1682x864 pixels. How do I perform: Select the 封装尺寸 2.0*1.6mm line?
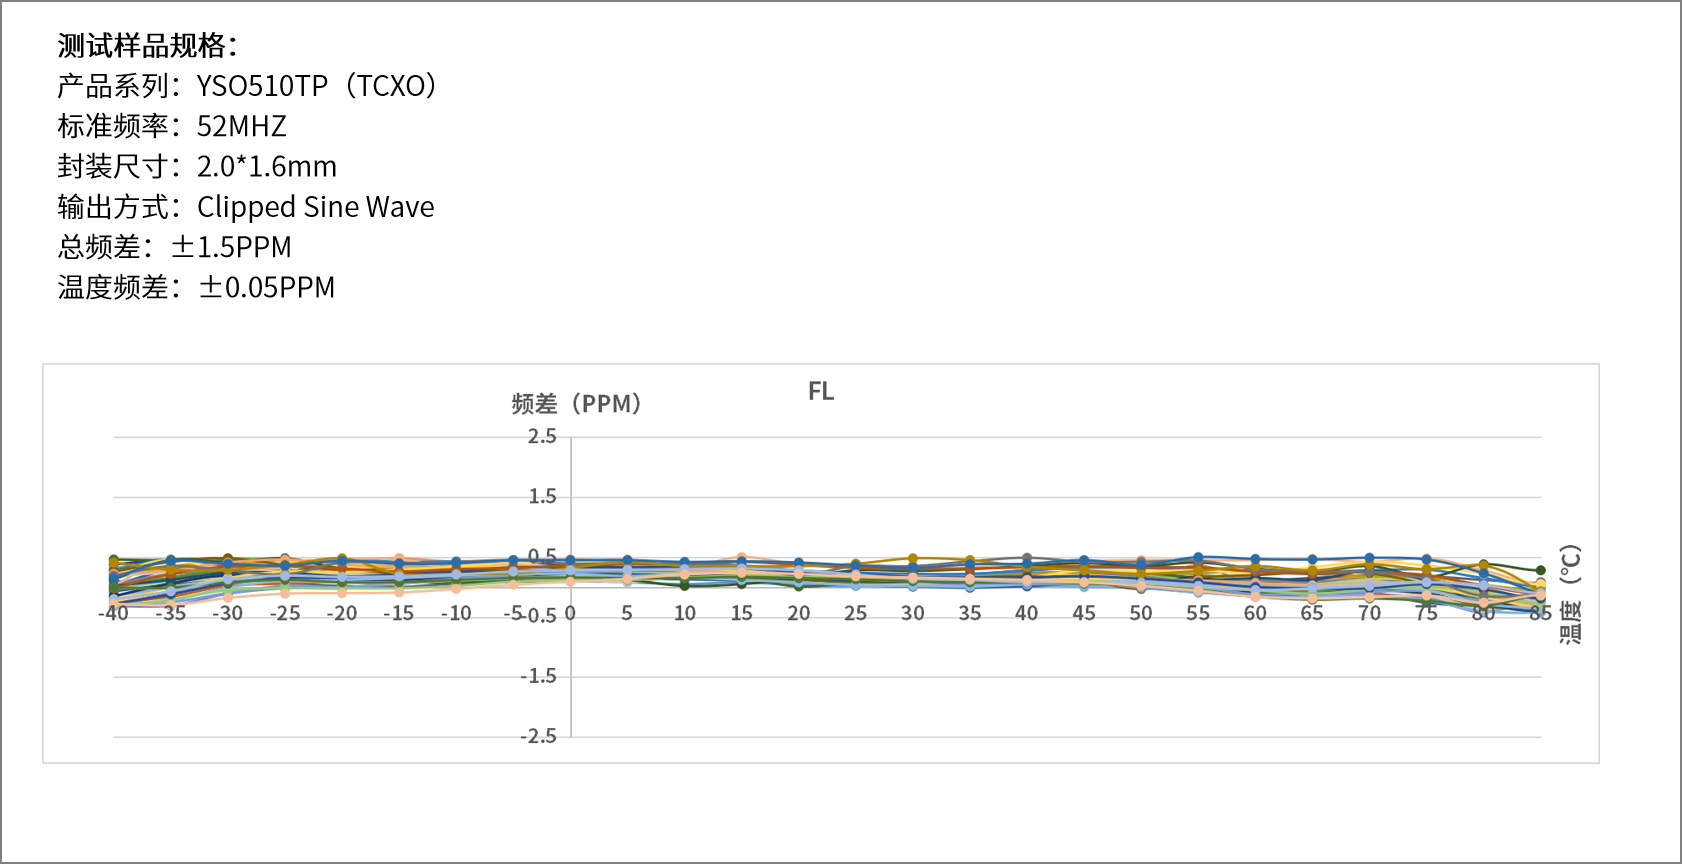(x=197, y=166)
